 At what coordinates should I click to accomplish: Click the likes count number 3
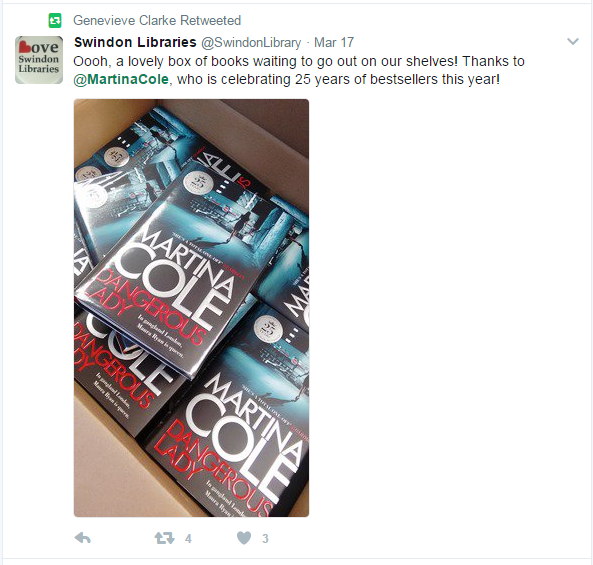265,538
